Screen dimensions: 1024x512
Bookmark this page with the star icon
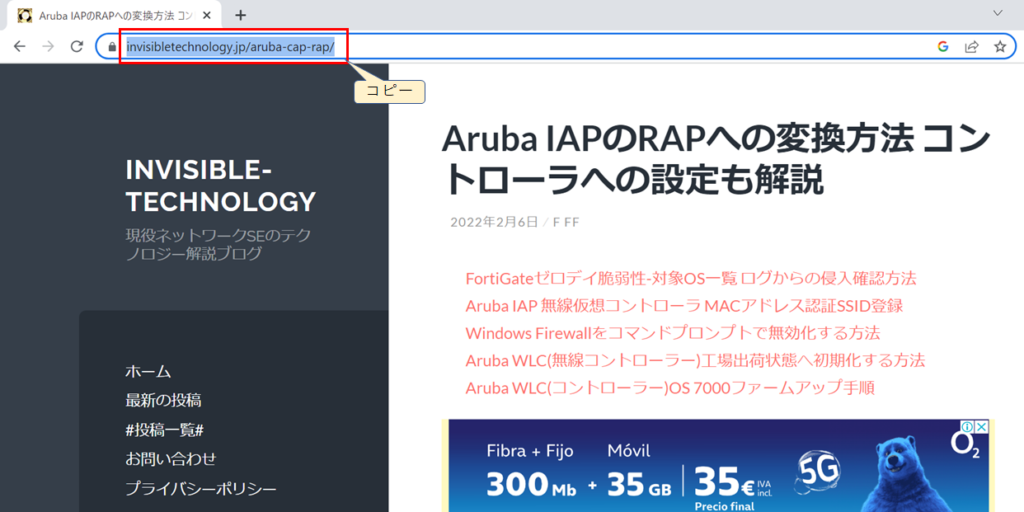pyautogui.click(x=999, y=46)
